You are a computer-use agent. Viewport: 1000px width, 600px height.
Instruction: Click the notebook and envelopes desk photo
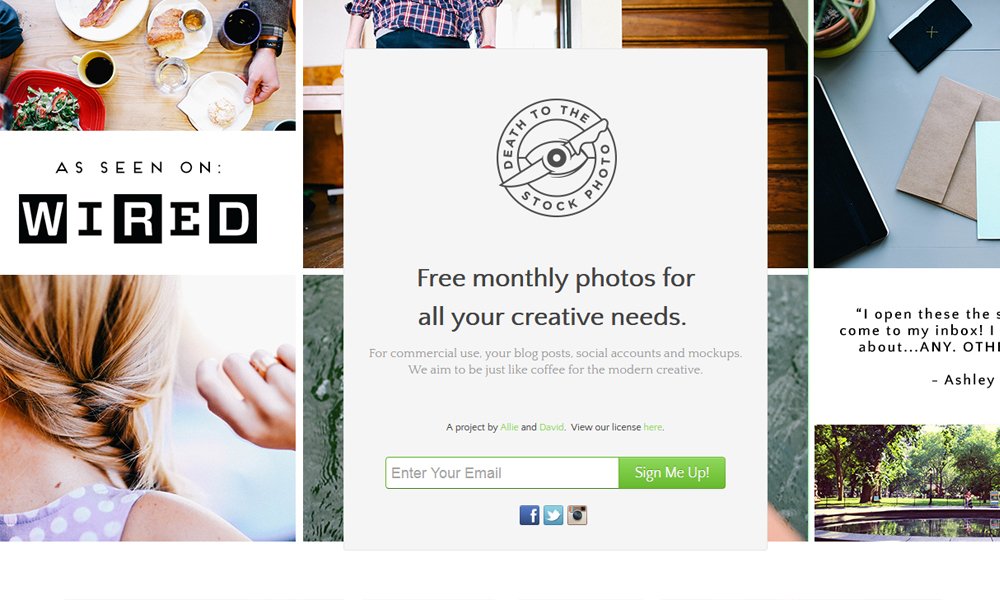coord(907,134)
